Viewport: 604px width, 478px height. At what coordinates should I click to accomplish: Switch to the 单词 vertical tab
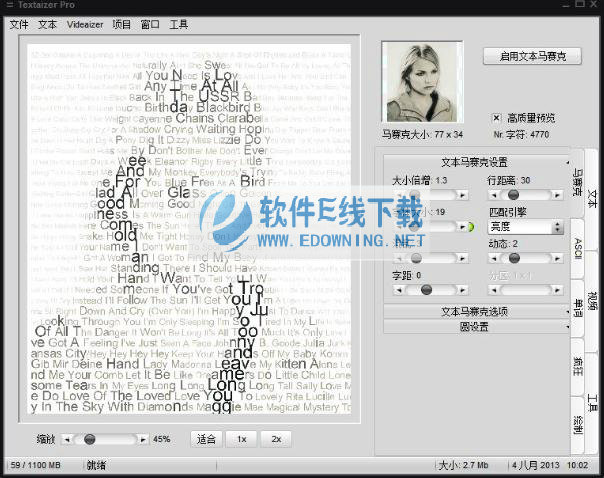577,308
